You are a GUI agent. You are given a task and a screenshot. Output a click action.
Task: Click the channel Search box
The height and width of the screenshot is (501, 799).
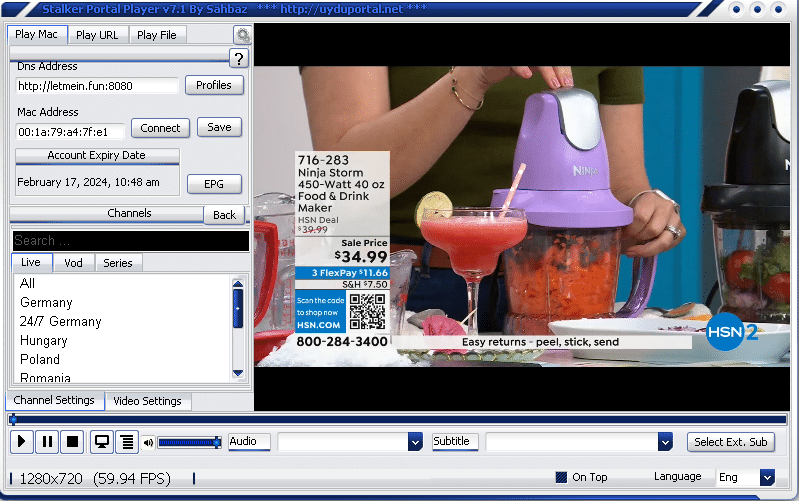click(131, 241)
